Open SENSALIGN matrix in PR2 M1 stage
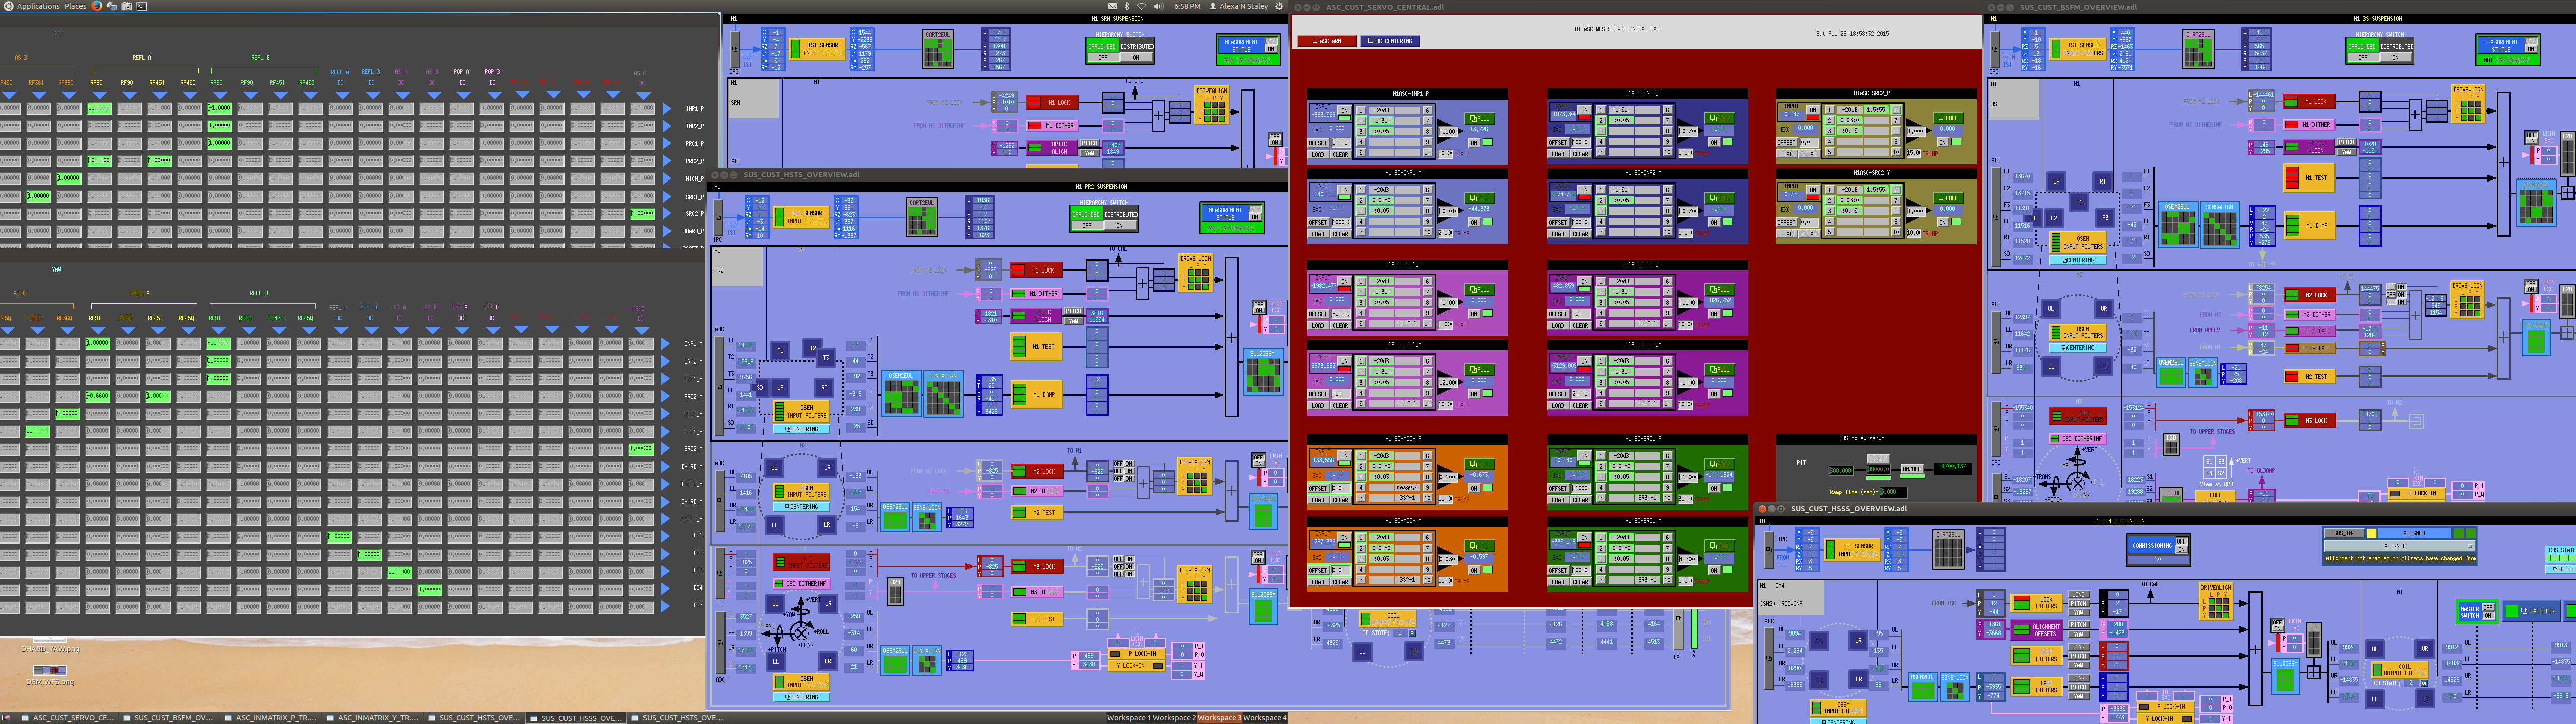This screenshot has height=724, width=2576. coord(943,393)
